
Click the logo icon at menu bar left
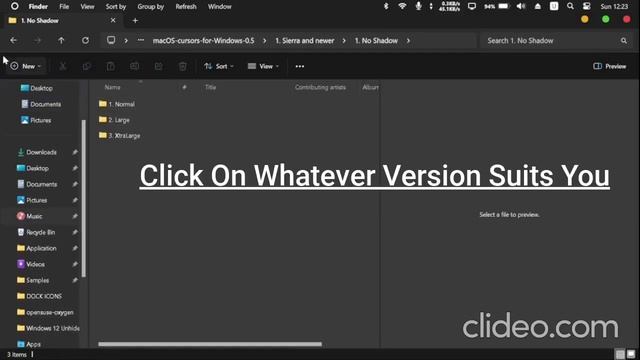tap(14, 6)
